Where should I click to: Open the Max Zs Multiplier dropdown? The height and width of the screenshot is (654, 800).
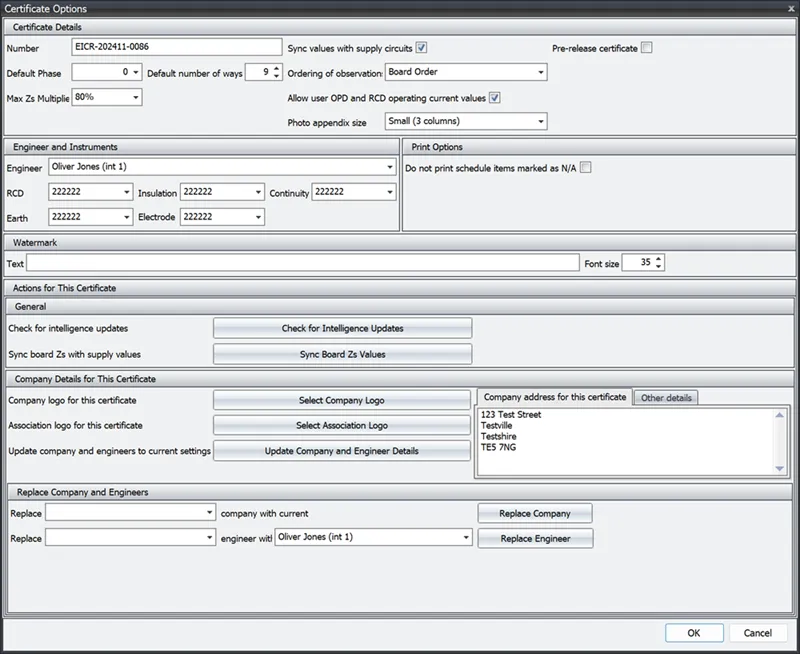(x=134, y=97)
